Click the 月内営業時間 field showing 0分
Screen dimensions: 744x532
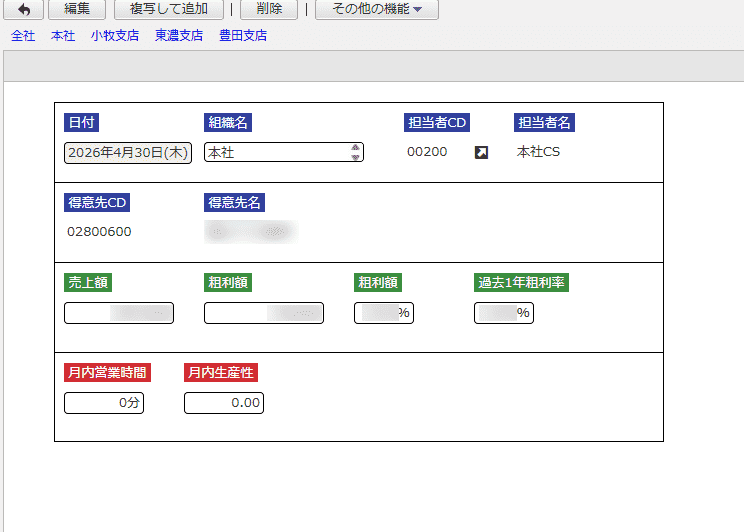click(x=104, y=403)
